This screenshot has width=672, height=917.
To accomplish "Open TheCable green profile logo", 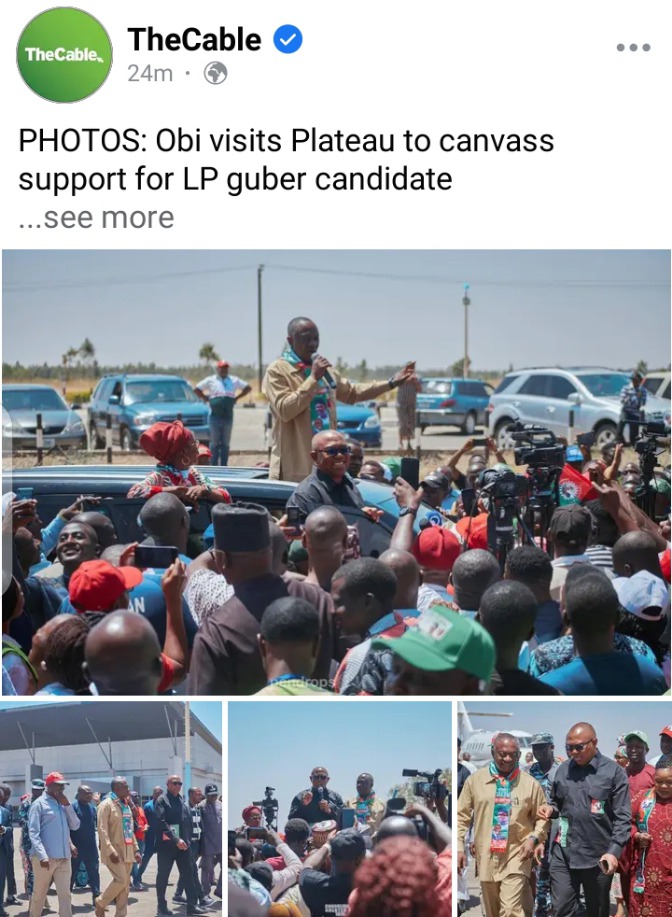I will coord(64,55).
